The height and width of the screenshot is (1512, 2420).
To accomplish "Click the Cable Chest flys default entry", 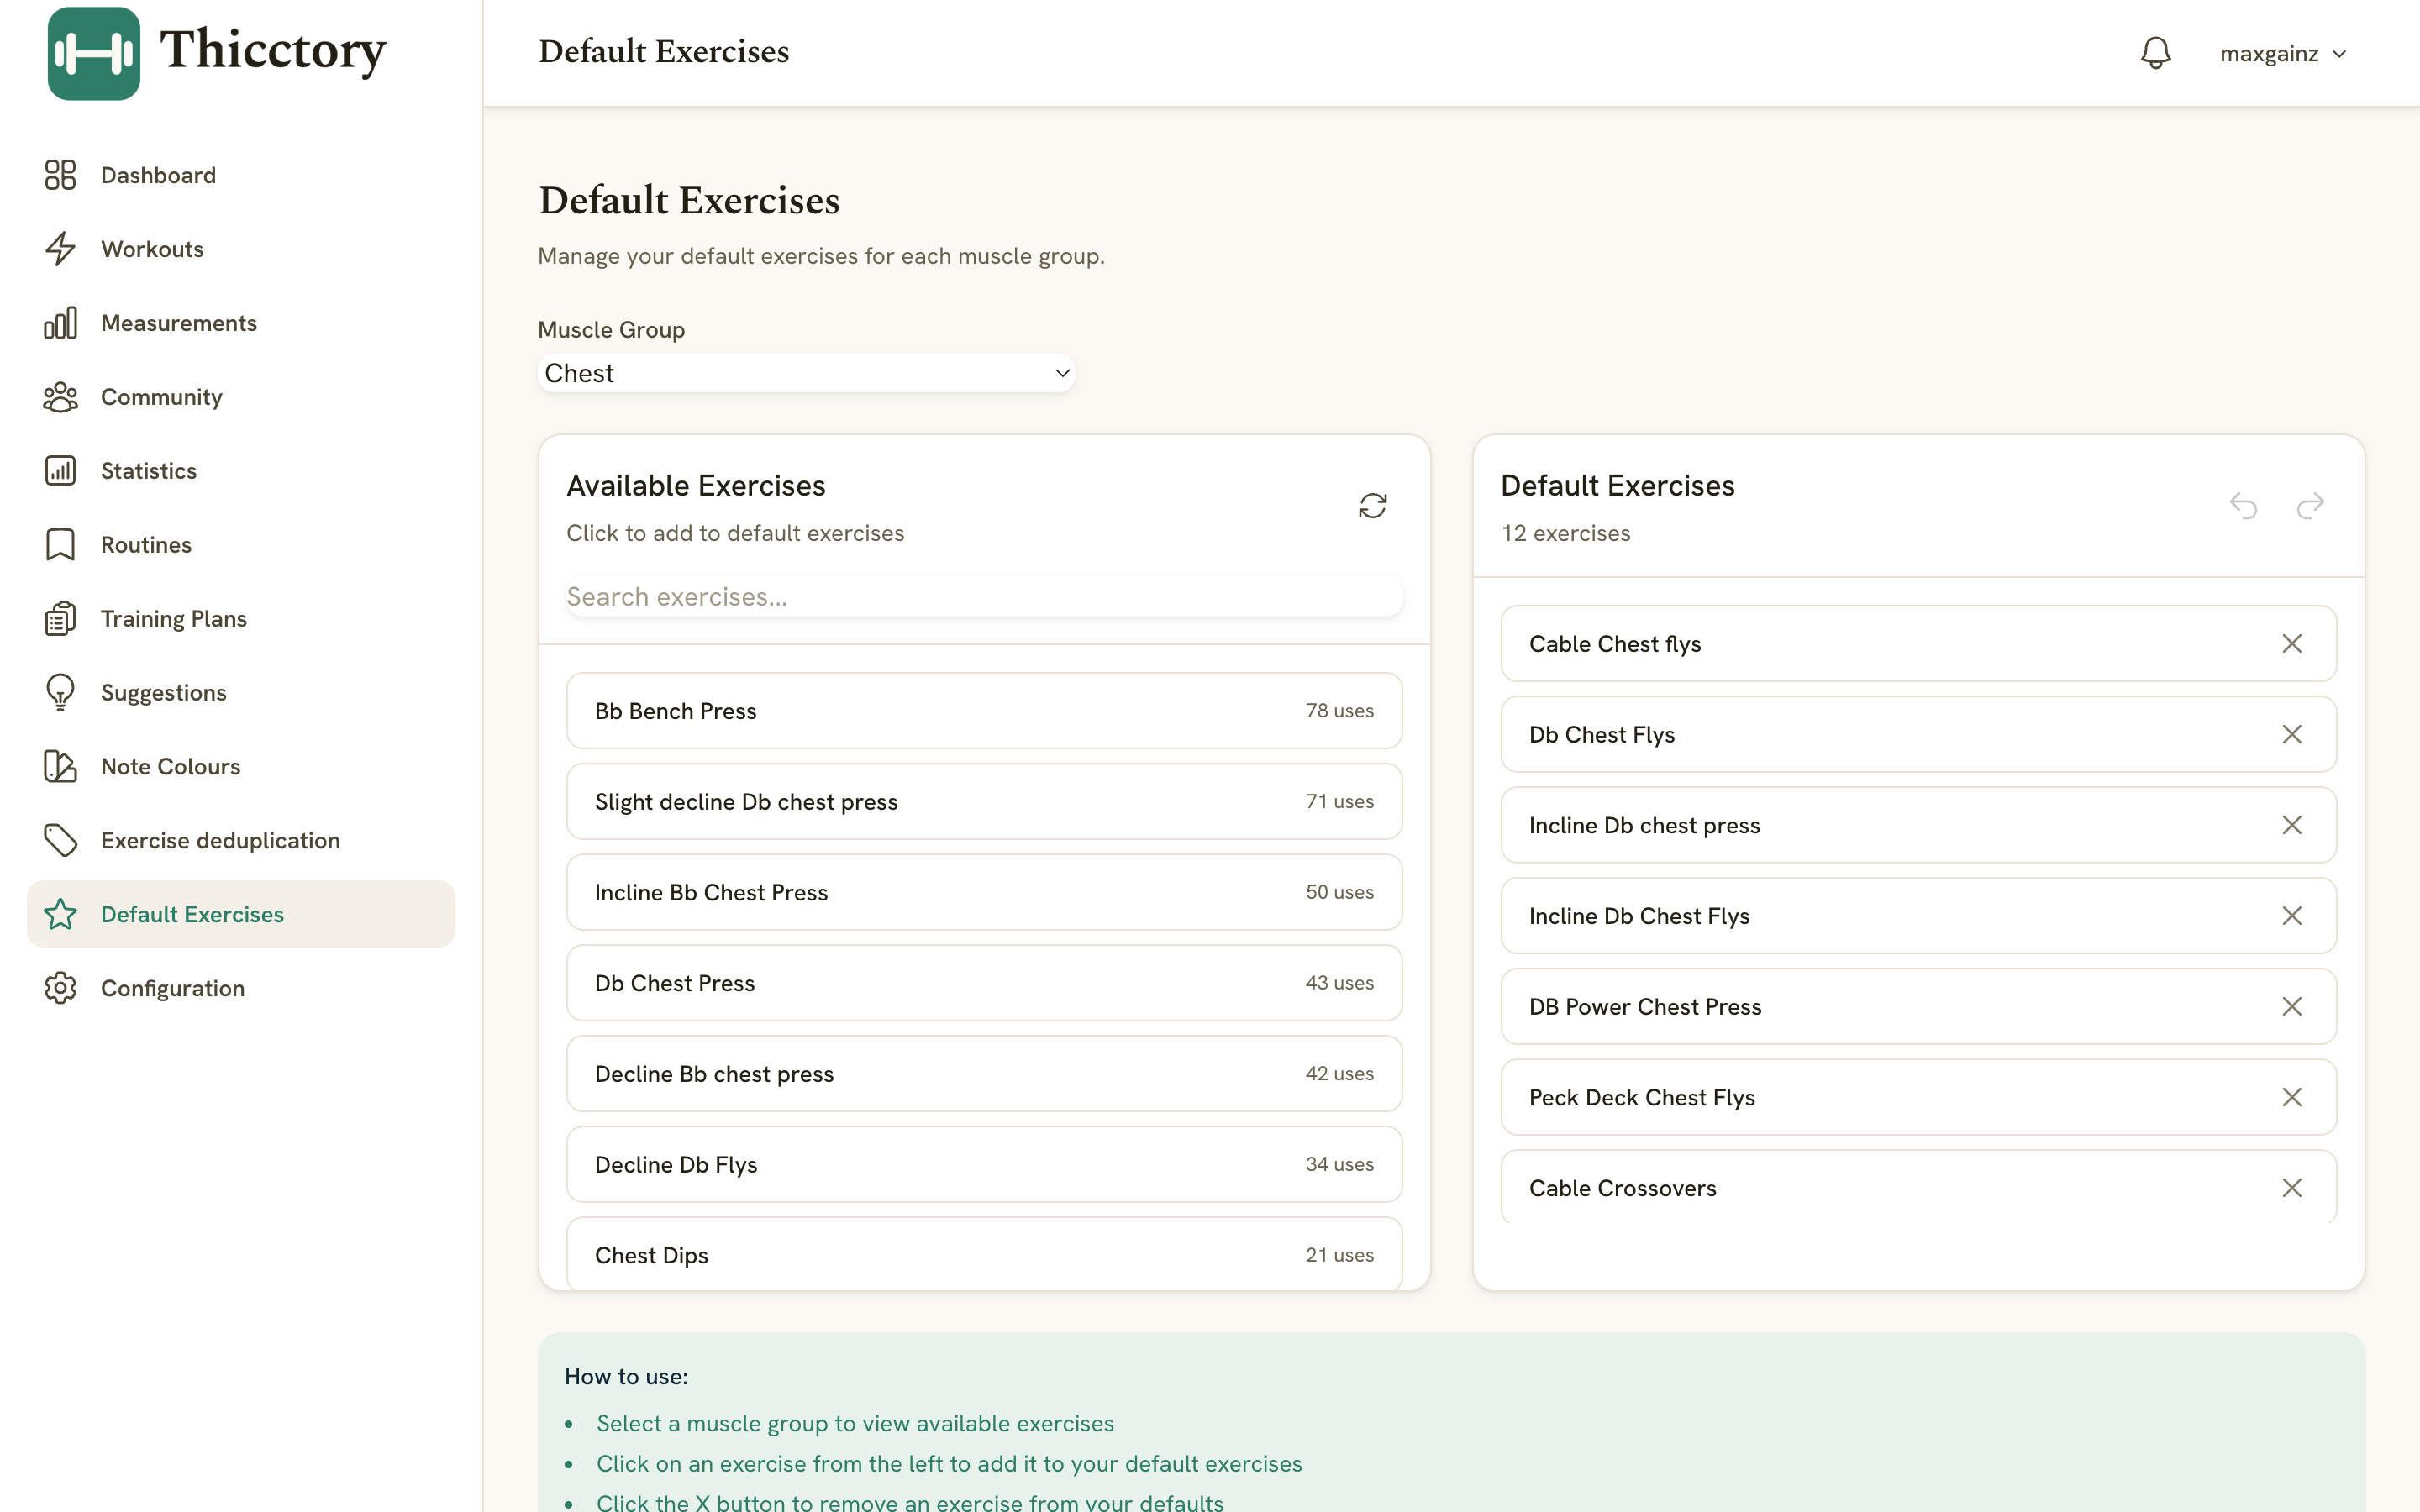I will [1918, 644].
